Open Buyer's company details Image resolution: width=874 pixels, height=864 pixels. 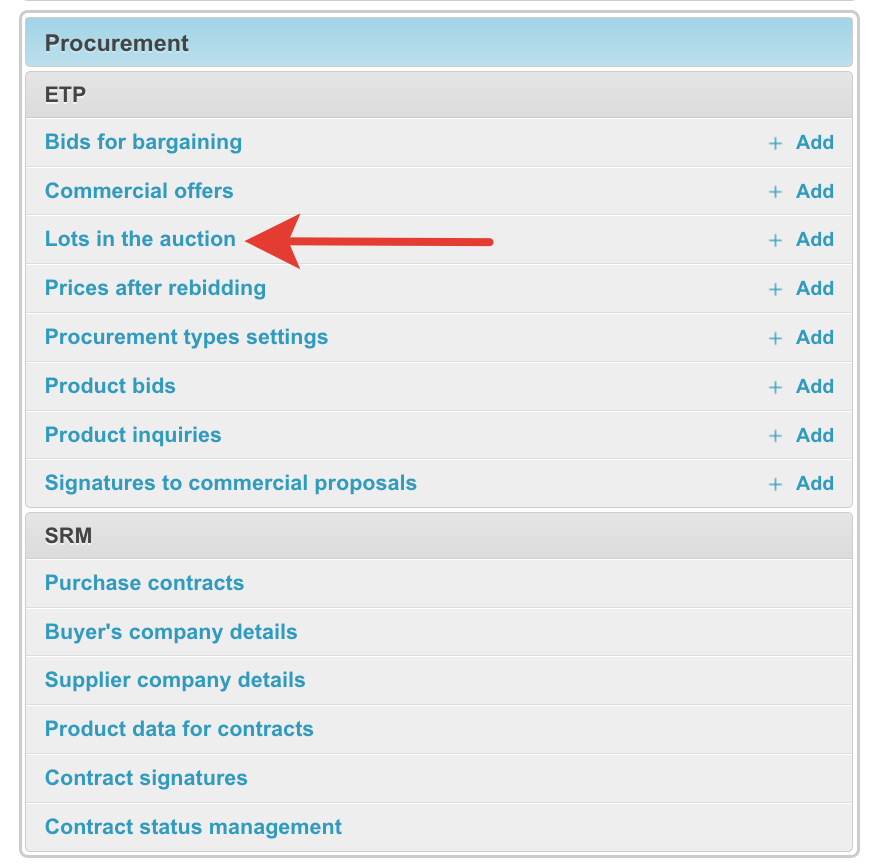click(171, 632)
